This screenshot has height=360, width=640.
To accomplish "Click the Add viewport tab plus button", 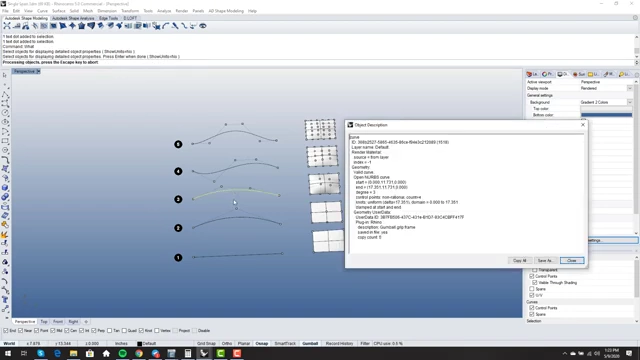I will click(86, 322).
